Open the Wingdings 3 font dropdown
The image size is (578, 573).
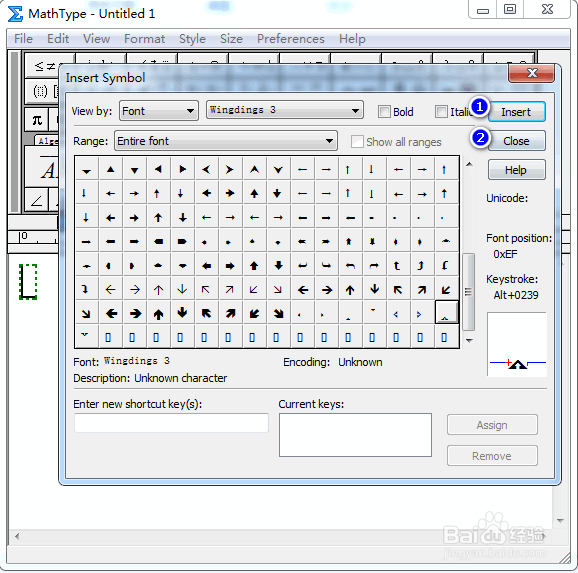point(285,110)
